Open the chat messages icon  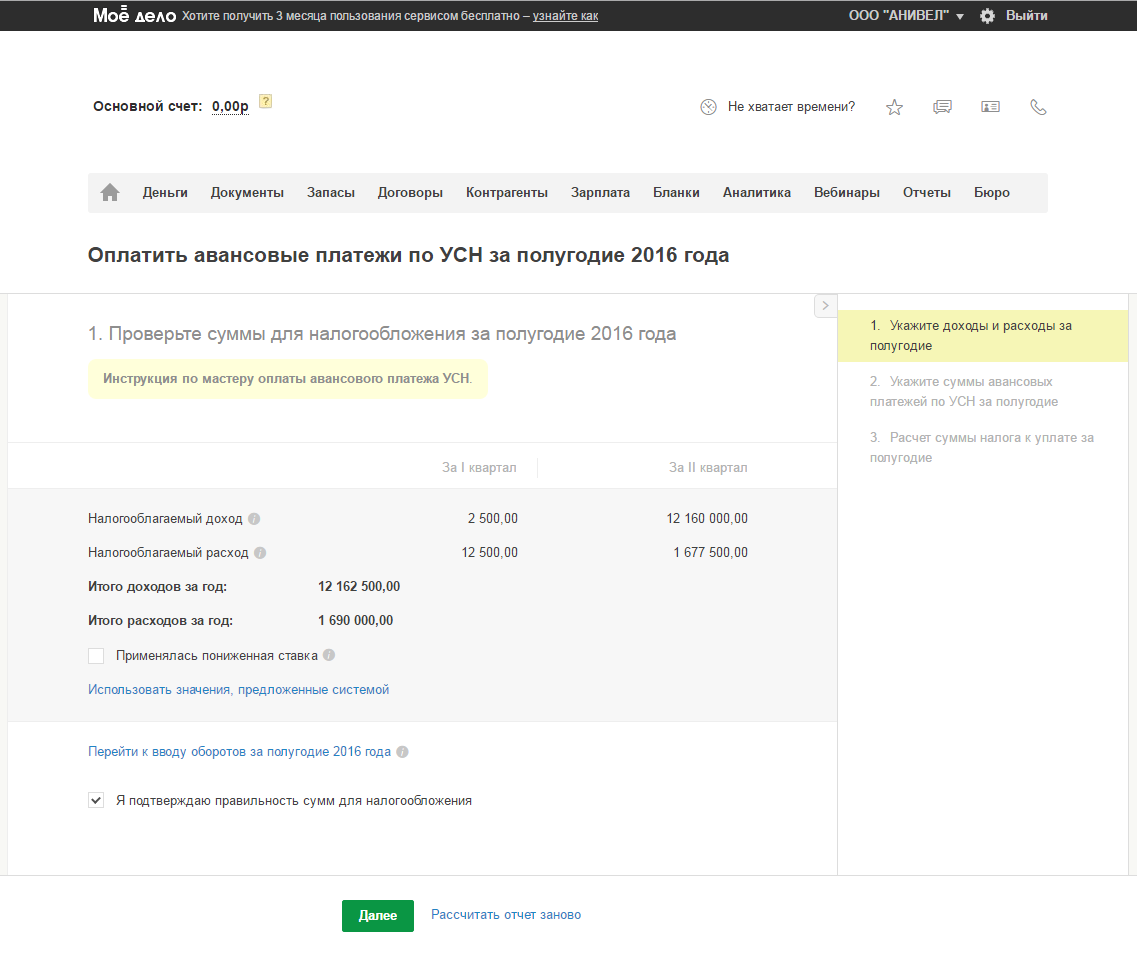(942, 107)
